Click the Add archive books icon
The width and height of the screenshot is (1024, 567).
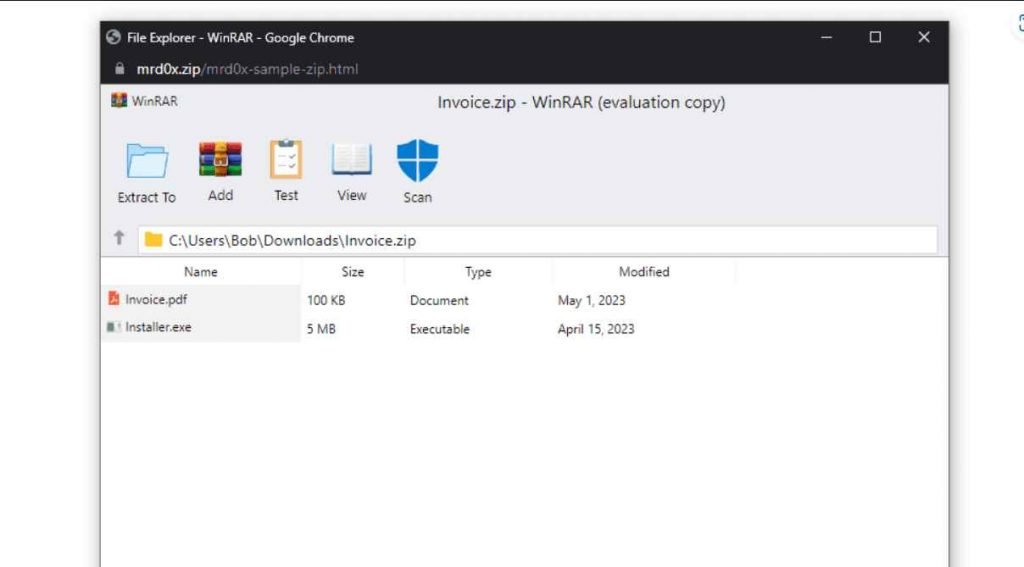[220, 159]
